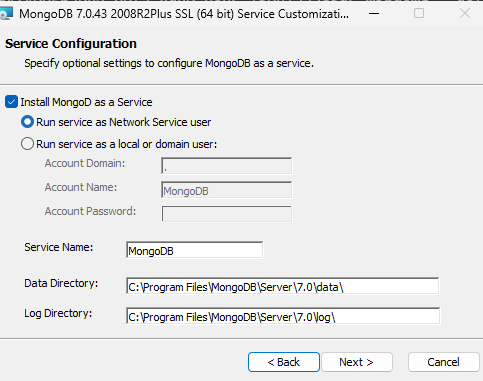The width and height of the screenshot is (483, 381).
Task: Click the Log Directory path field
Action: pos(283,316)
